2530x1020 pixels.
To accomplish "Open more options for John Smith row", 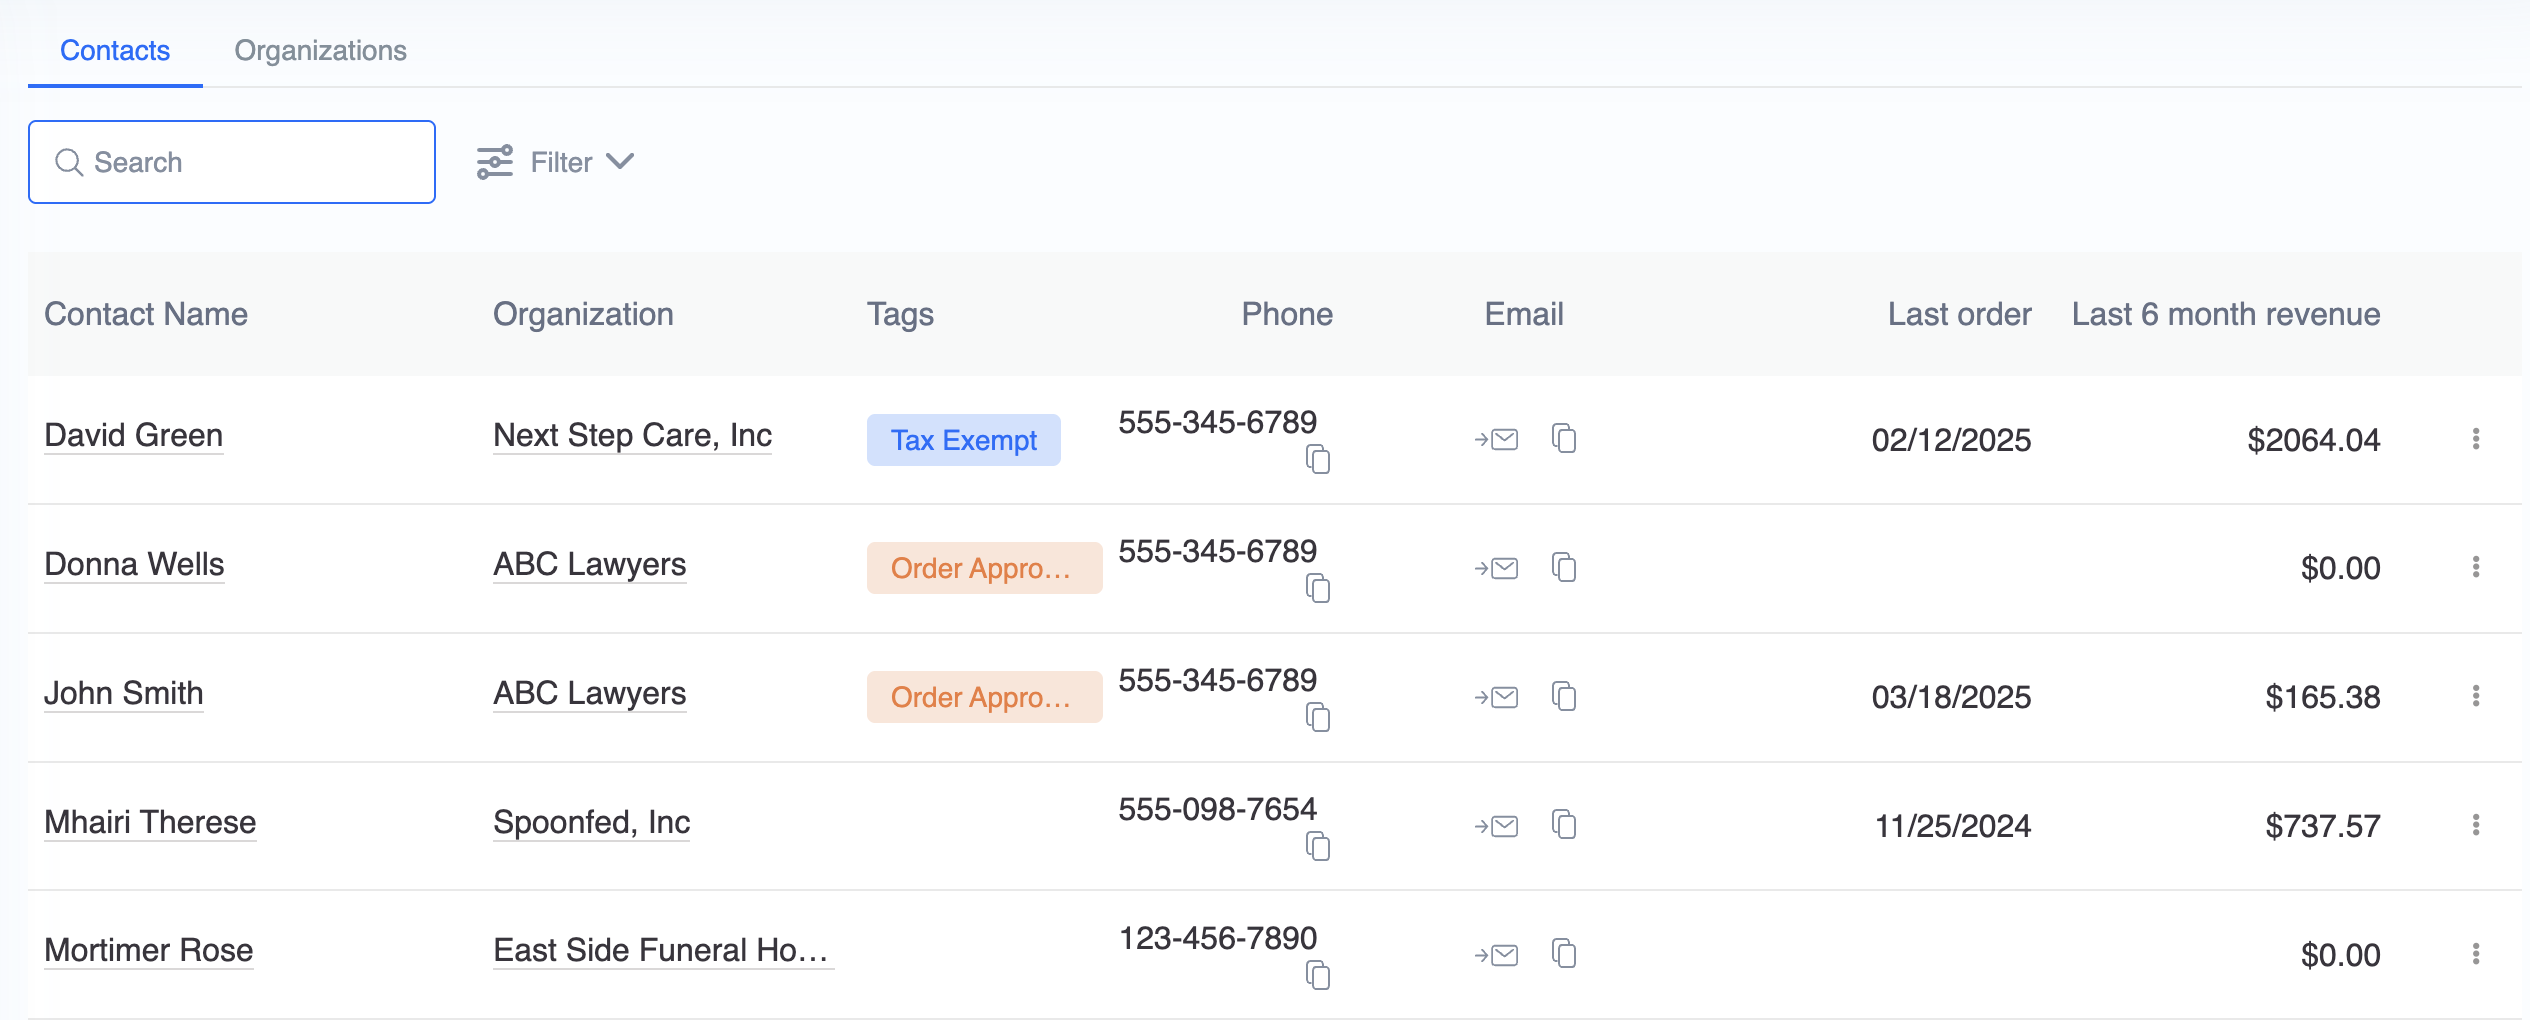I will (x=2476, y=697).
